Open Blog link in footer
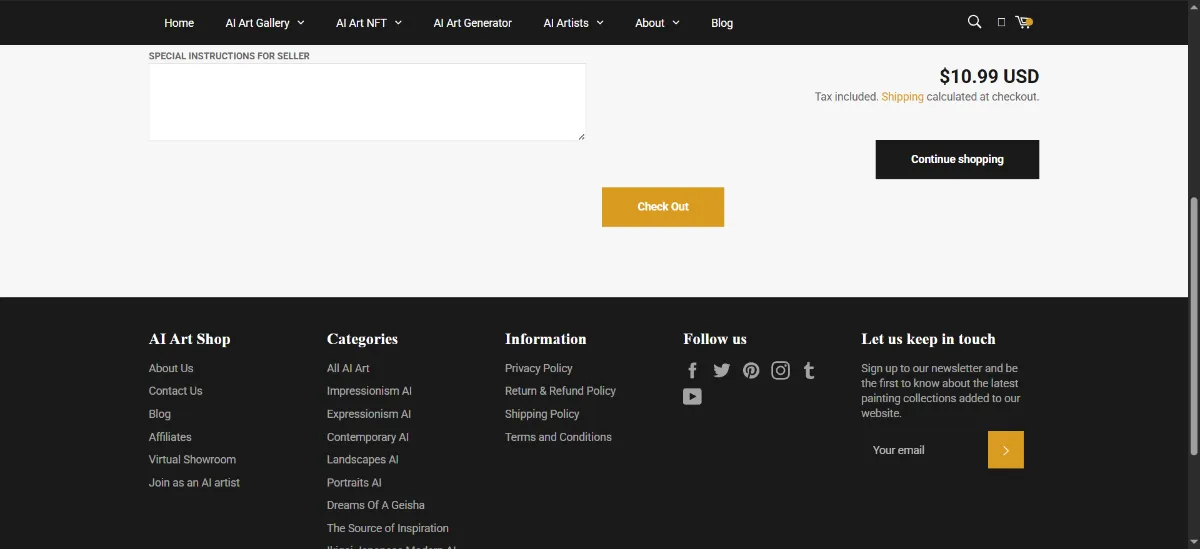This screenshot has width=1200, height=549. pos(160,414)
